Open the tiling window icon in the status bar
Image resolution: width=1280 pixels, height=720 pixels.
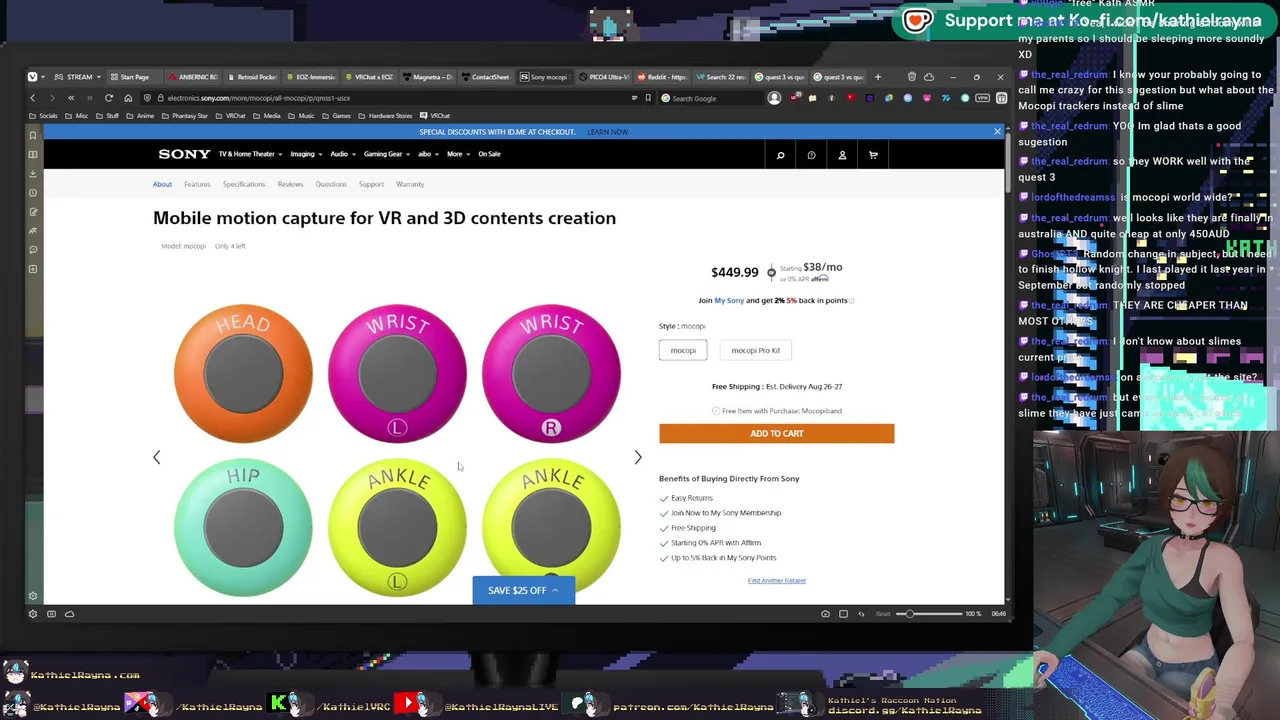[x=843, y=613]
